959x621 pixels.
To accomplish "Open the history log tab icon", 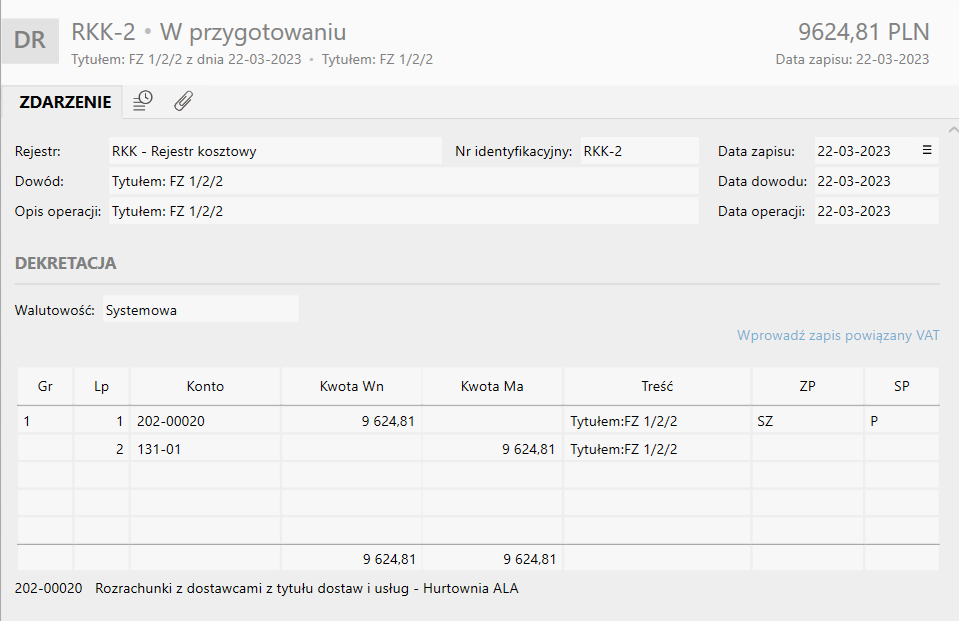I will 143,101.
